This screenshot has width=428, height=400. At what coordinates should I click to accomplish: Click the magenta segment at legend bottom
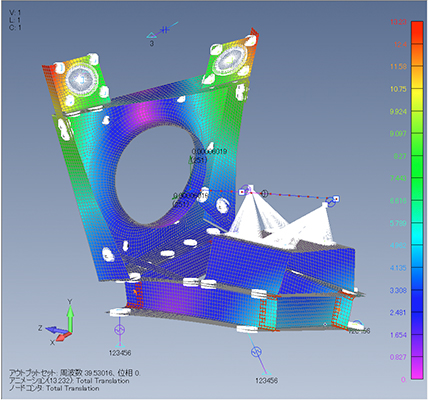click(x=417, y=368)
